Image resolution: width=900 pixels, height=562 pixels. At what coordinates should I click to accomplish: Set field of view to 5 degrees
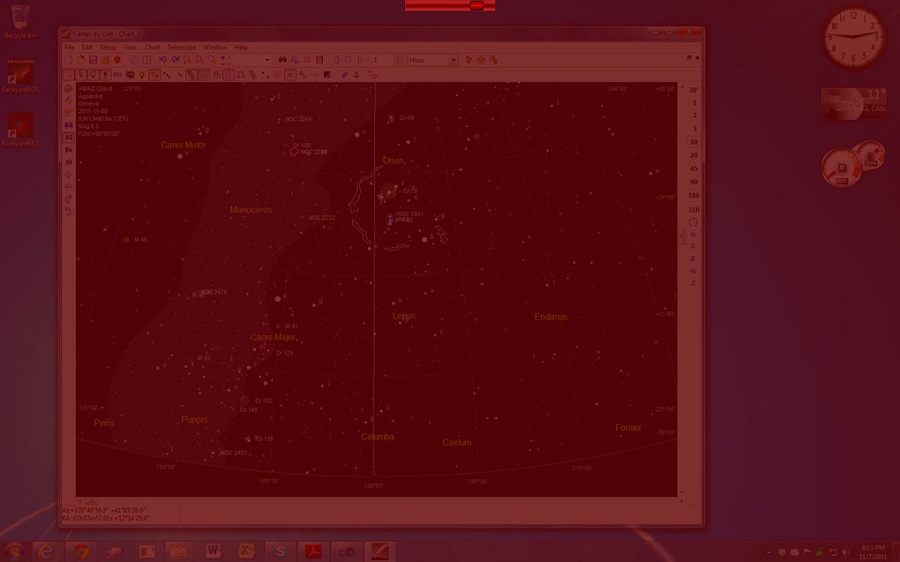694,129
